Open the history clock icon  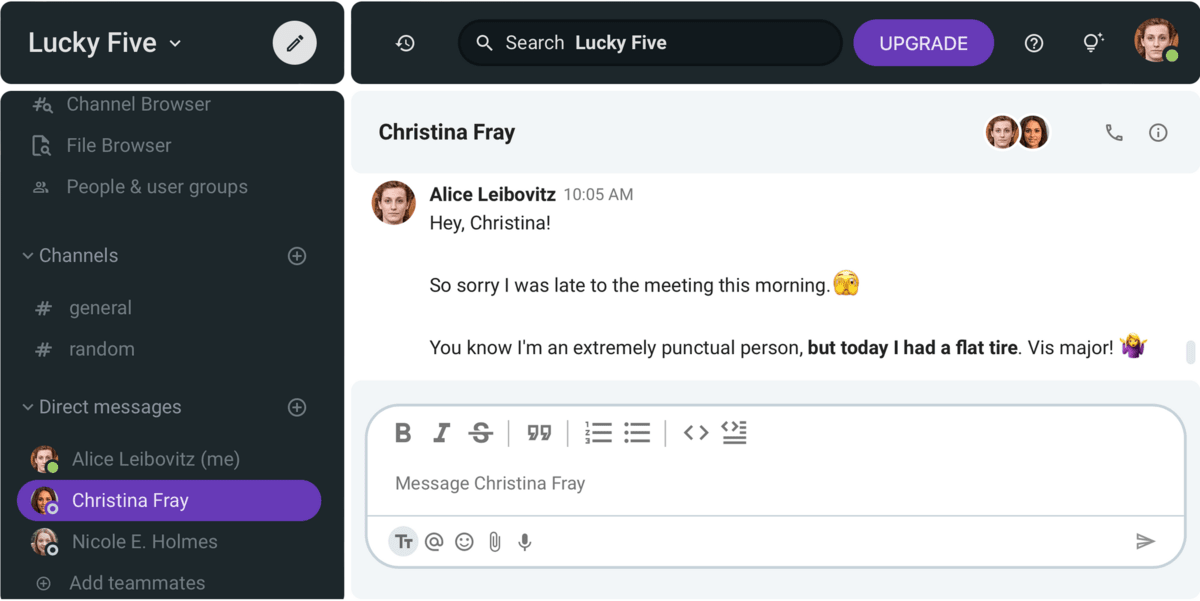click(405, 43)
